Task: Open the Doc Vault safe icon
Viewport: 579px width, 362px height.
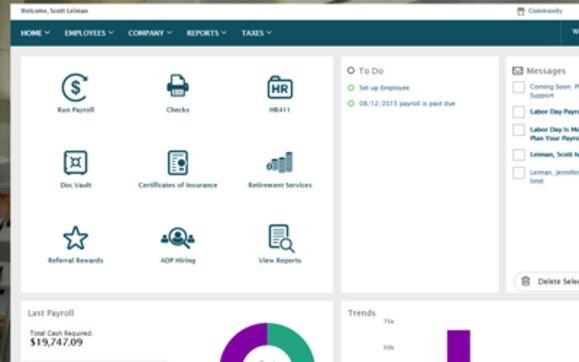Action: [x=75, y=163]
